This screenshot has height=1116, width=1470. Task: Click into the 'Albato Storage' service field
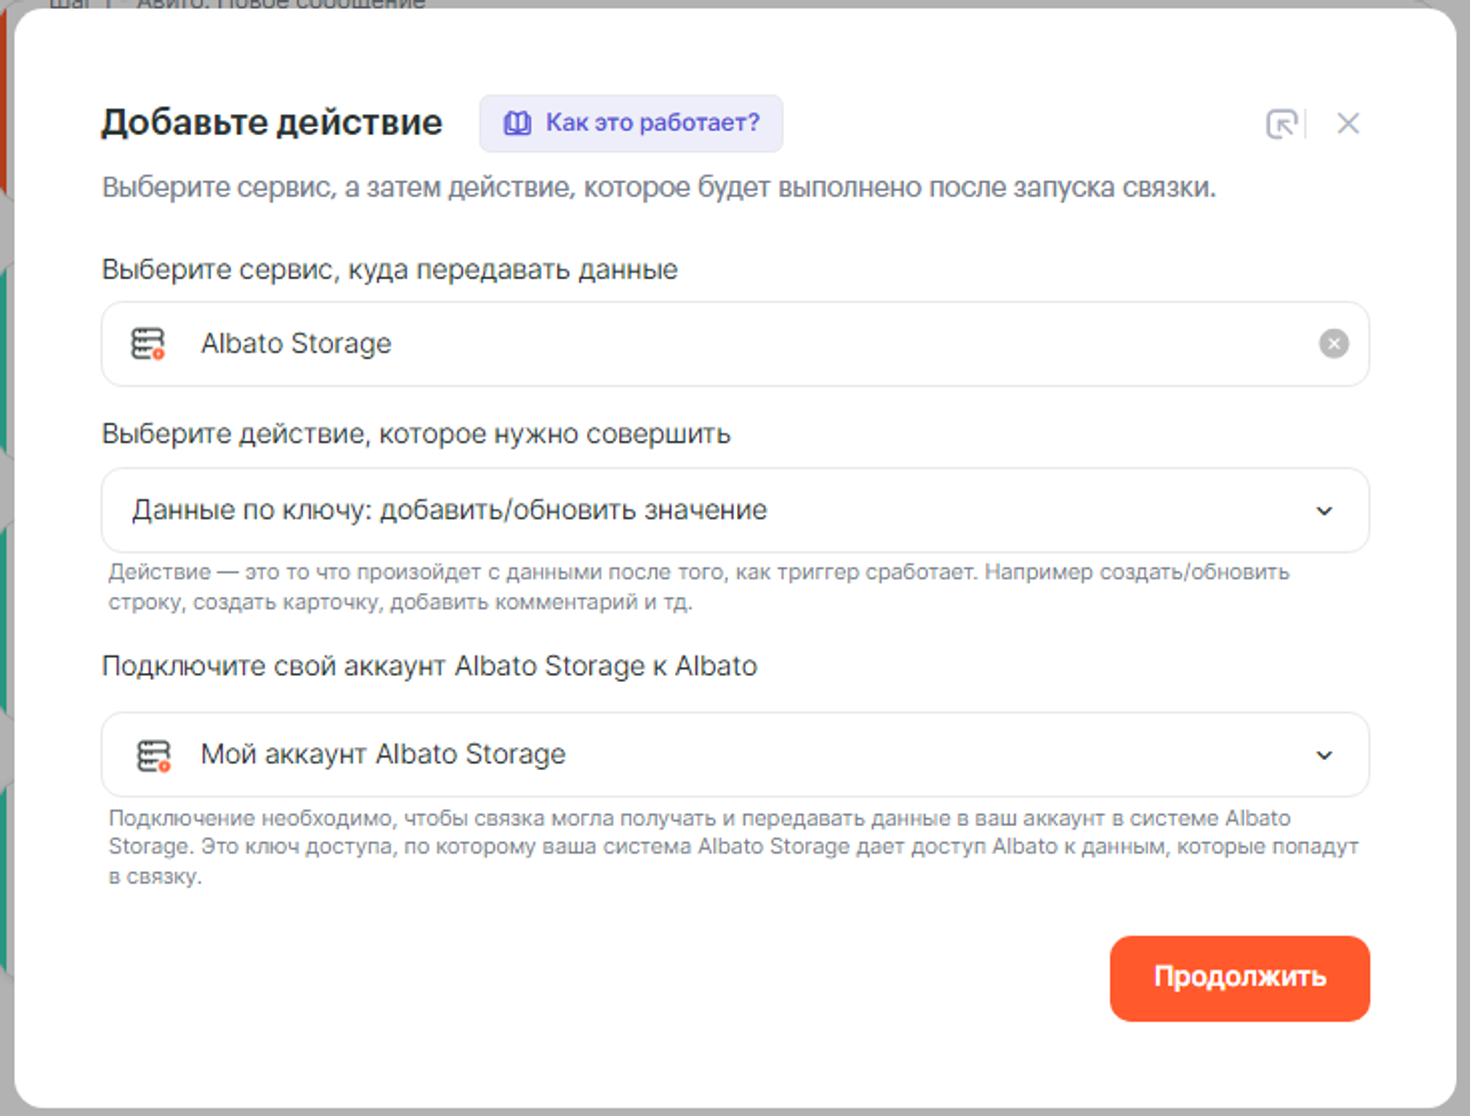click(x=700, y=344)
